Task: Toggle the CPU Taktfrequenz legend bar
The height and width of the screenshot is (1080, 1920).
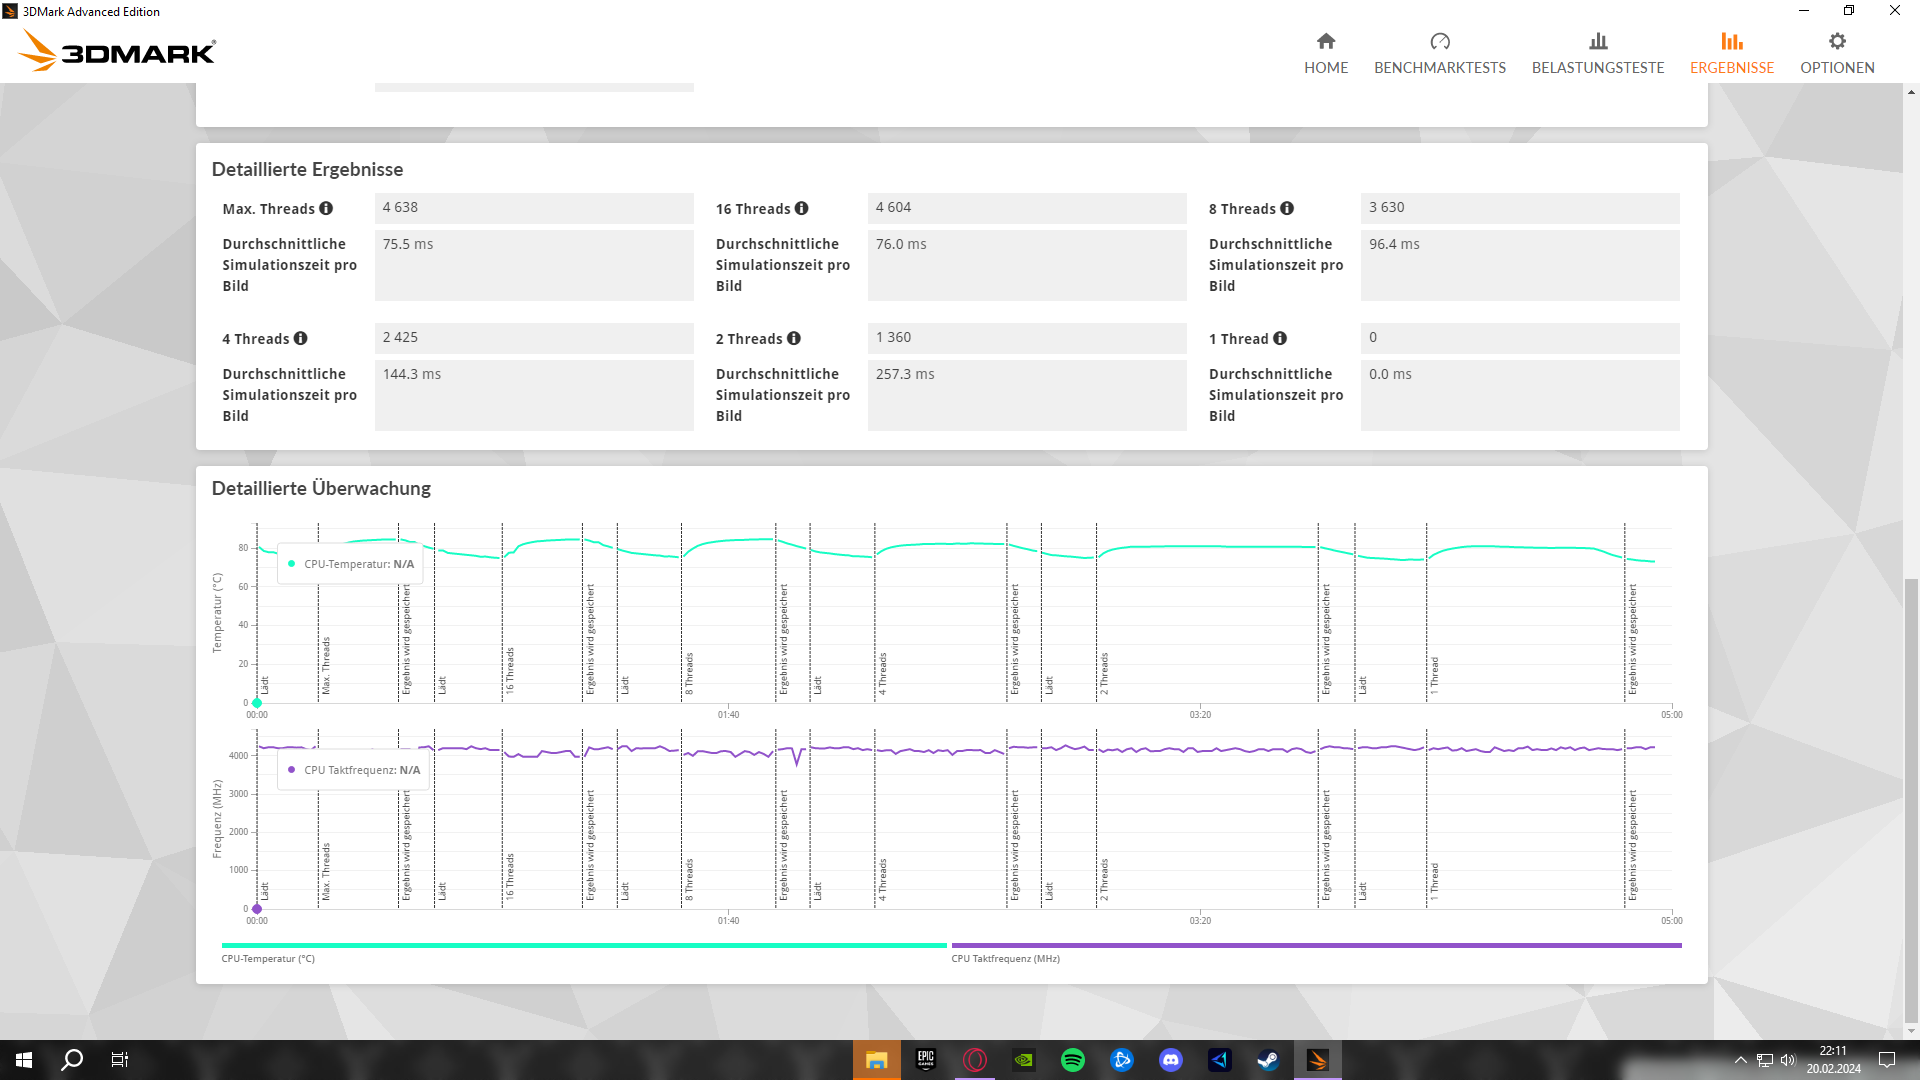Action: 1316,945
